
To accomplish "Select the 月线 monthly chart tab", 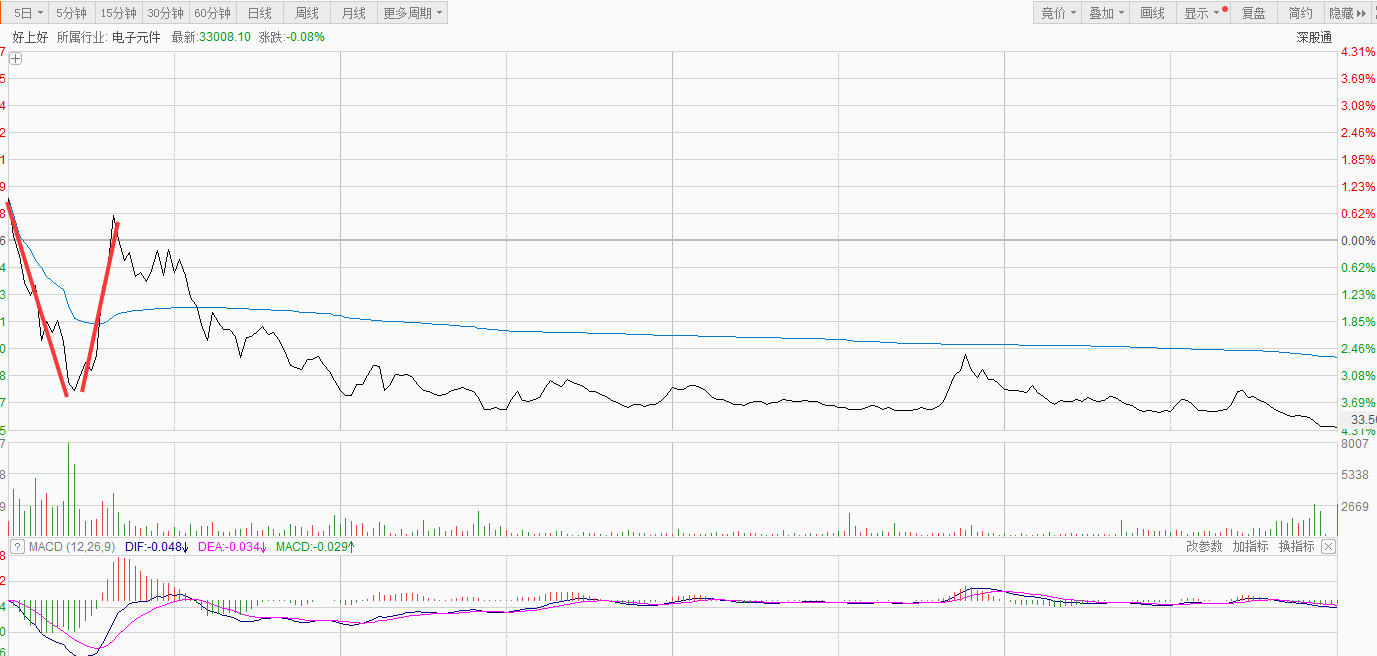I will (353, 13).
